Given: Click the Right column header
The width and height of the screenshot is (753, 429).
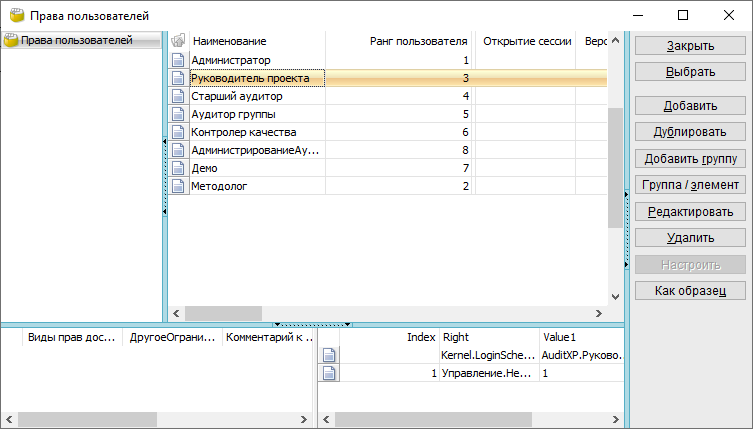Looking at the screenshot, I should click(x=488, y=337).
